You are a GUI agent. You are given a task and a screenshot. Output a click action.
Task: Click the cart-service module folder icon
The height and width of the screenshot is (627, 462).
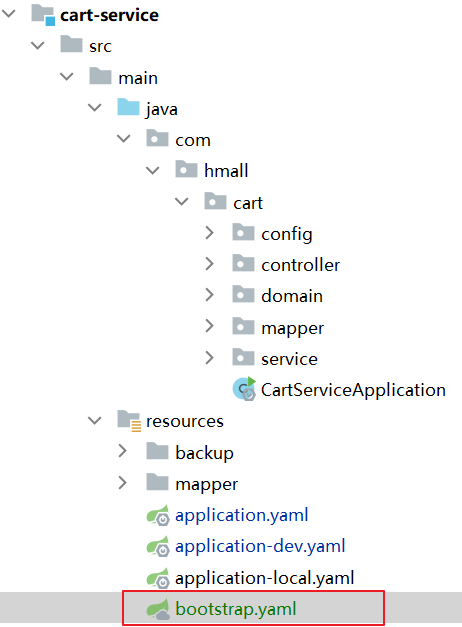coord(43,15)
